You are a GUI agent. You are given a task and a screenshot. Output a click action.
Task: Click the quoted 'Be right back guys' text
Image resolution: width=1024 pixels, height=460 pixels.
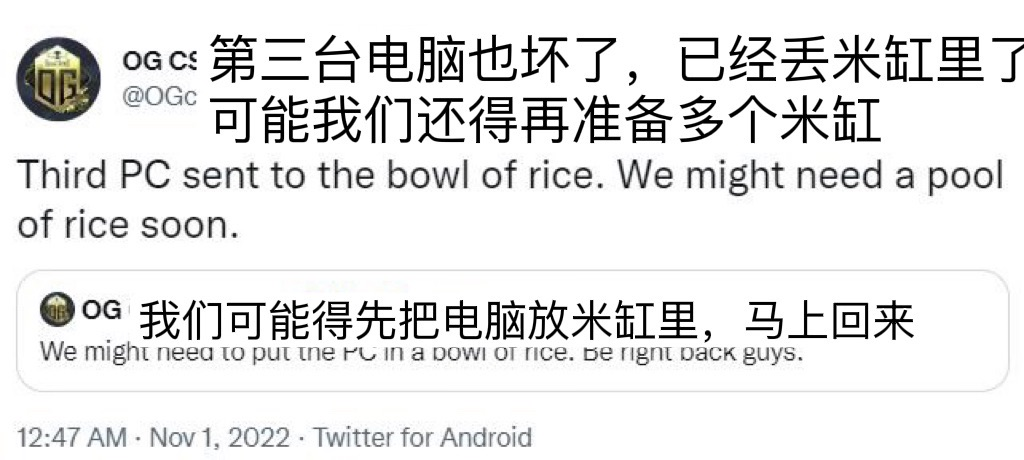[690, 353]
